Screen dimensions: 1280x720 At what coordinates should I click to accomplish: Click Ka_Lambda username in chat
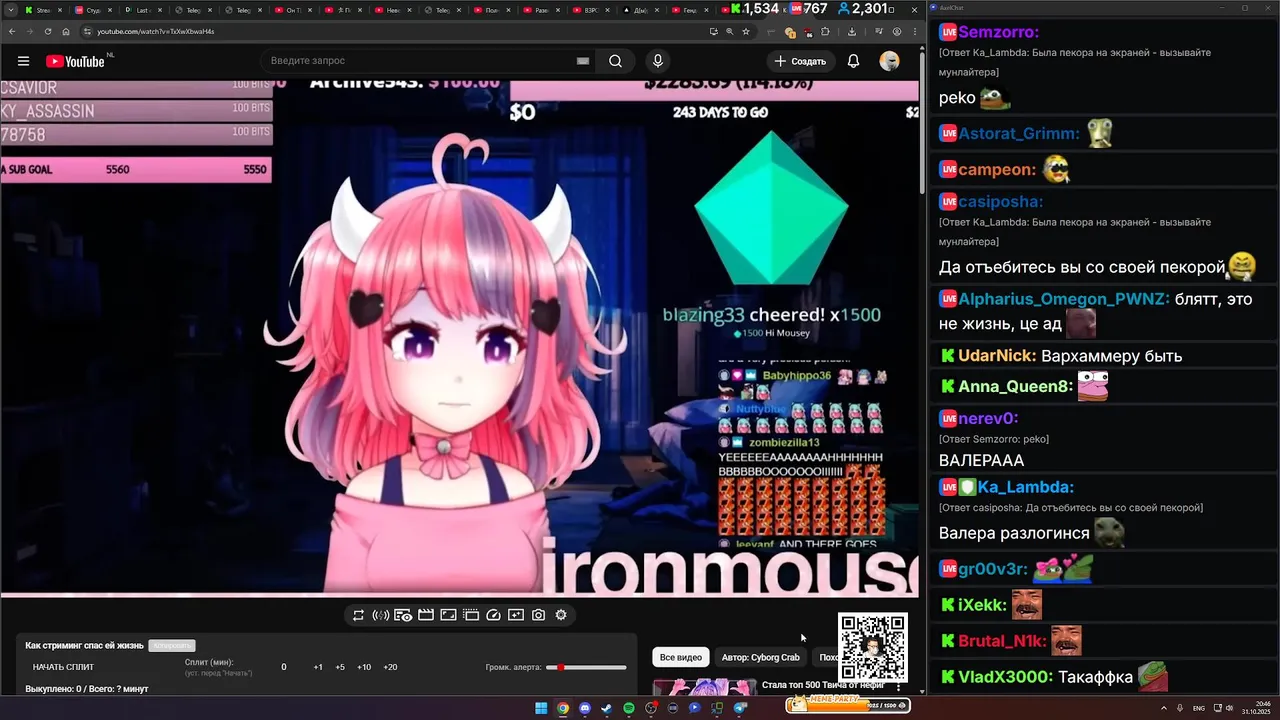point(1025,487)
